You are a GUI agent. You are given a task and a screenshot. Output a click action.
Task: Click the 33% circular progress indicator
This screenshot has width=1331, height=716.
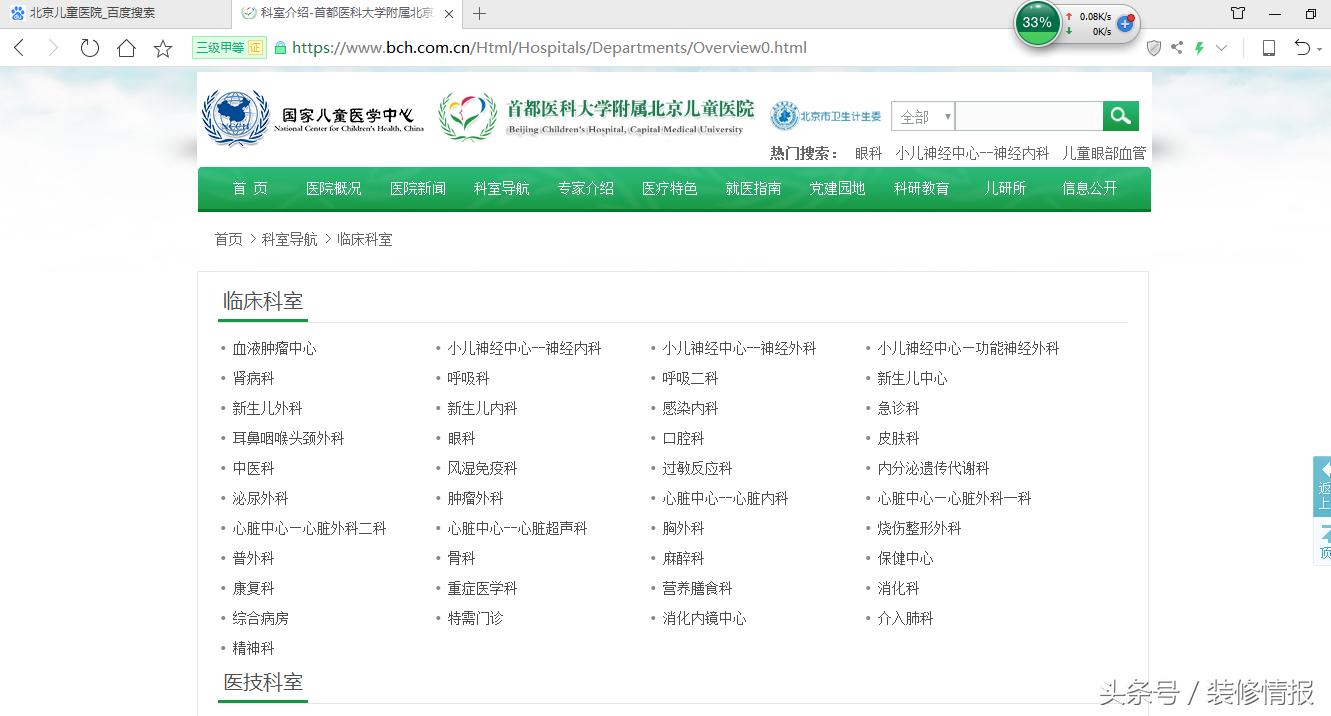coord(1037,22)
